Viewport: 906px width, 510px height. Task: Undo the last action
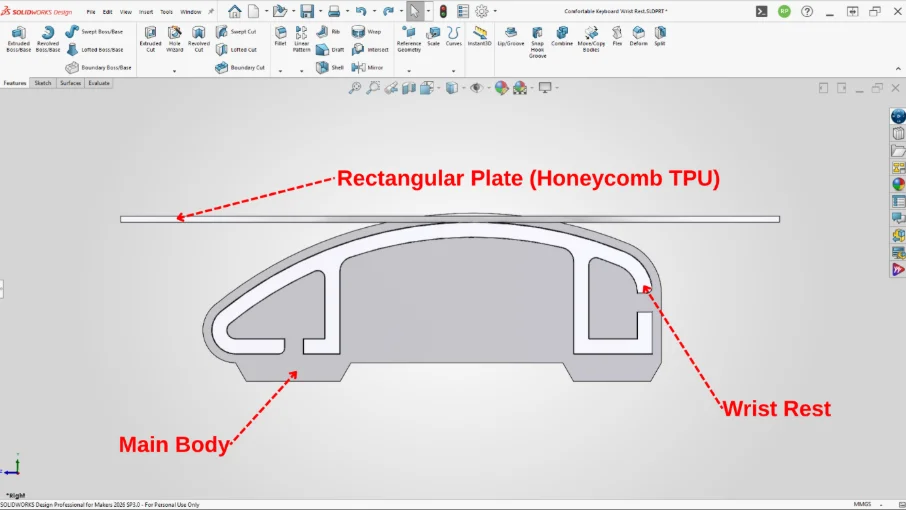(x=361, y=11)
